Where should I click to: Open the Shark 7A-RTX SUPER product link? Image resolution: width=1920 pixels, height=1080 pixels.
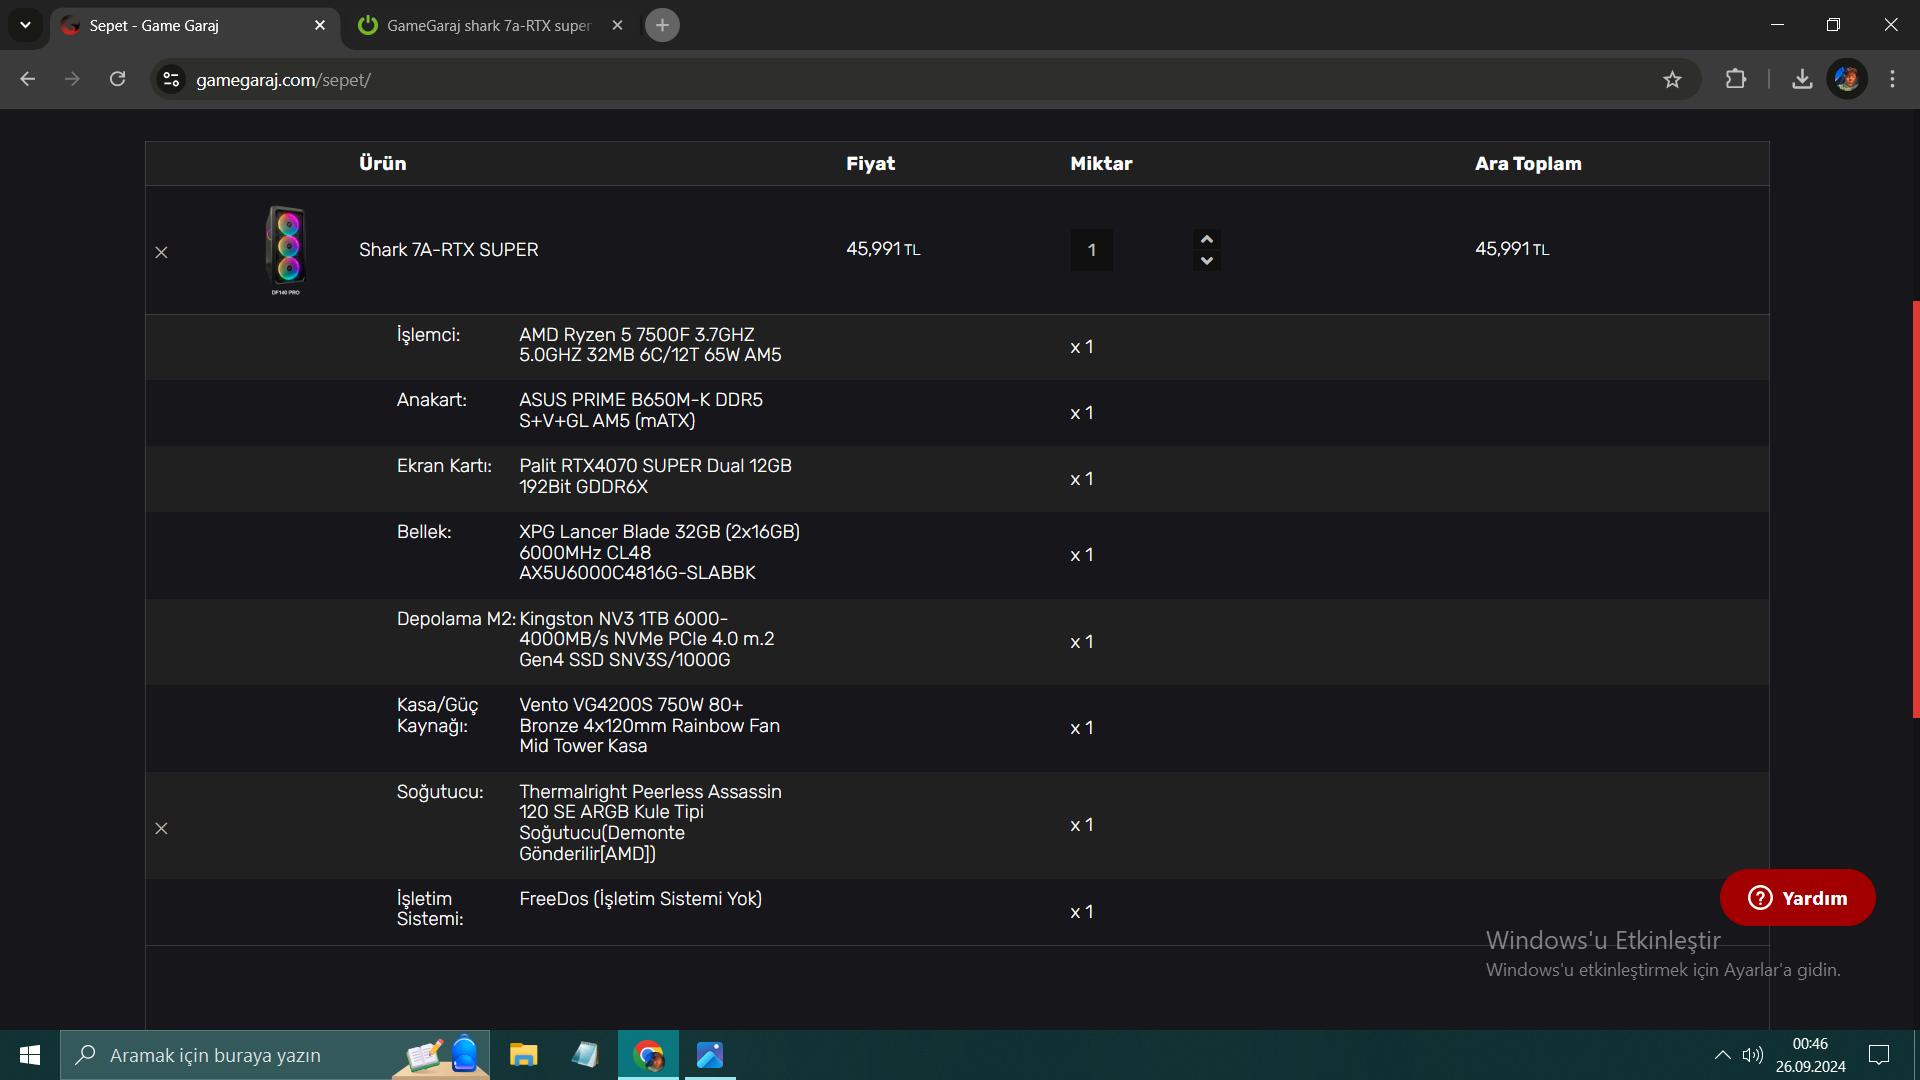[x=448, y=250]
